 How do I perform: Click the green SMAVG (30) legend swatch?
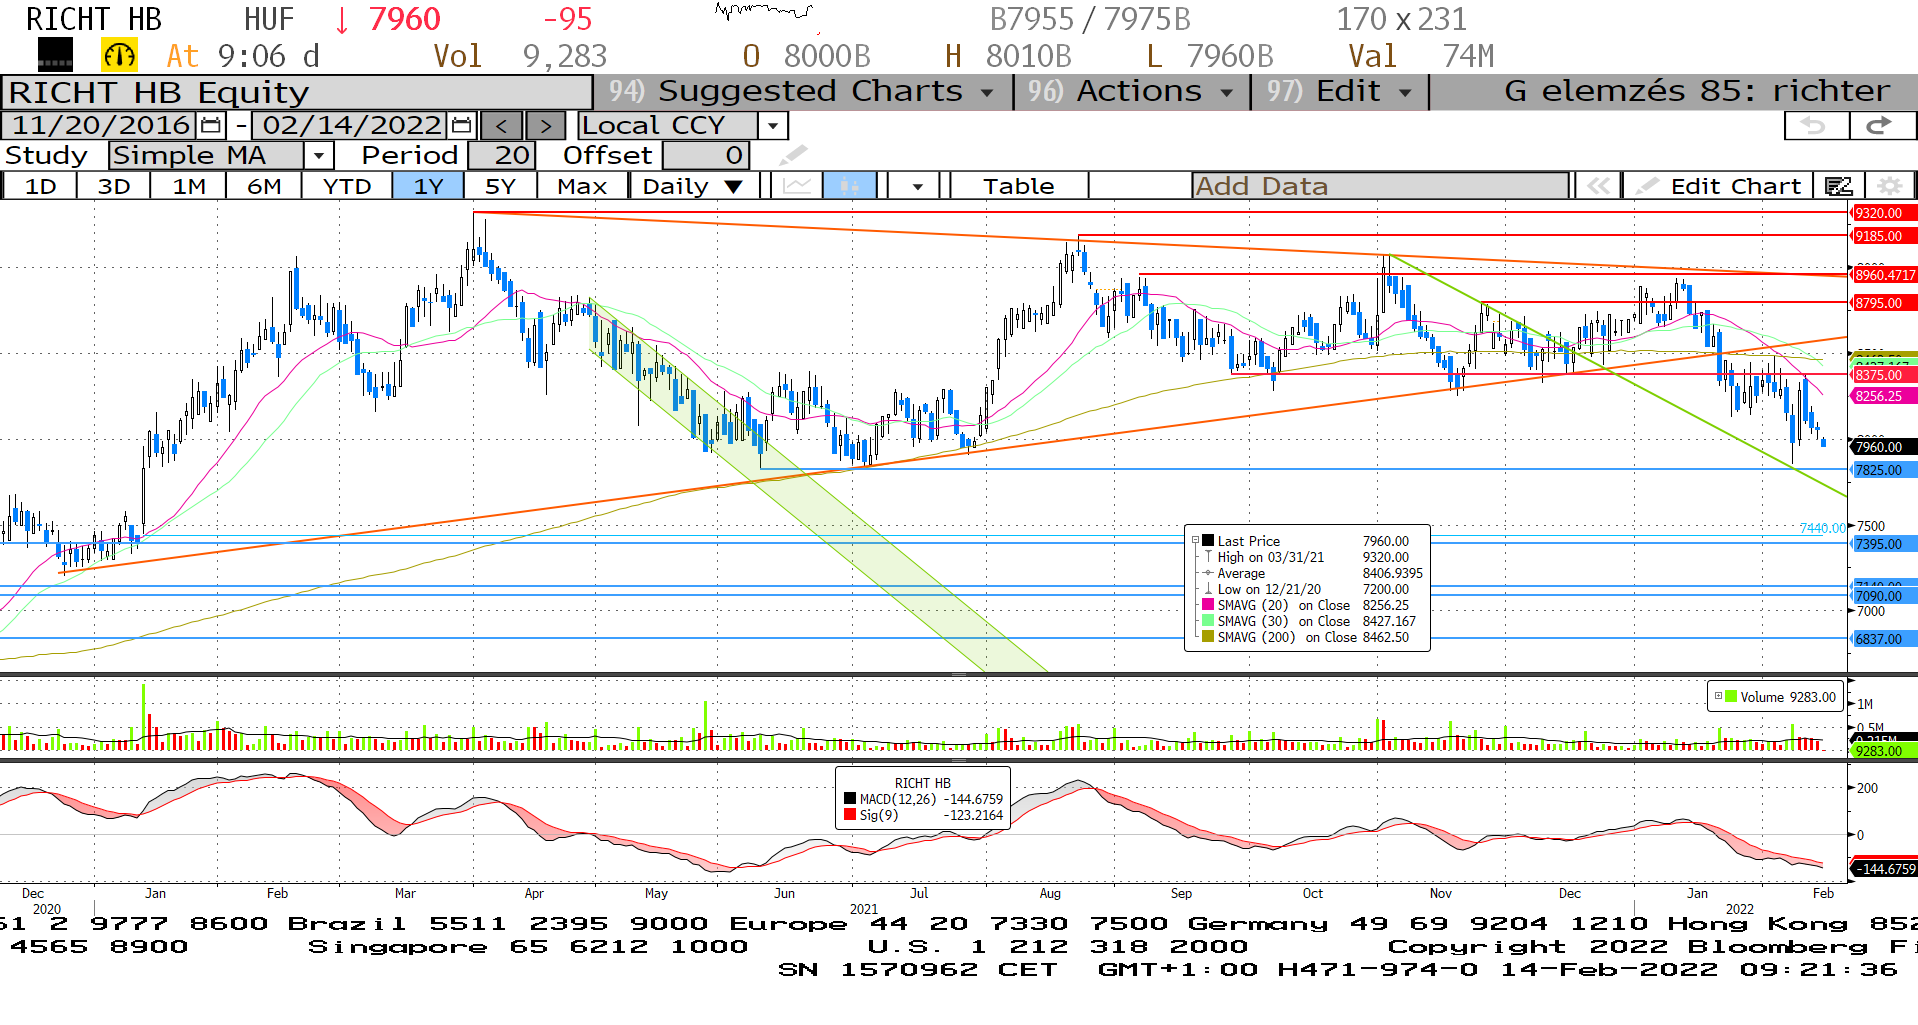click(x=1208, y=621)
